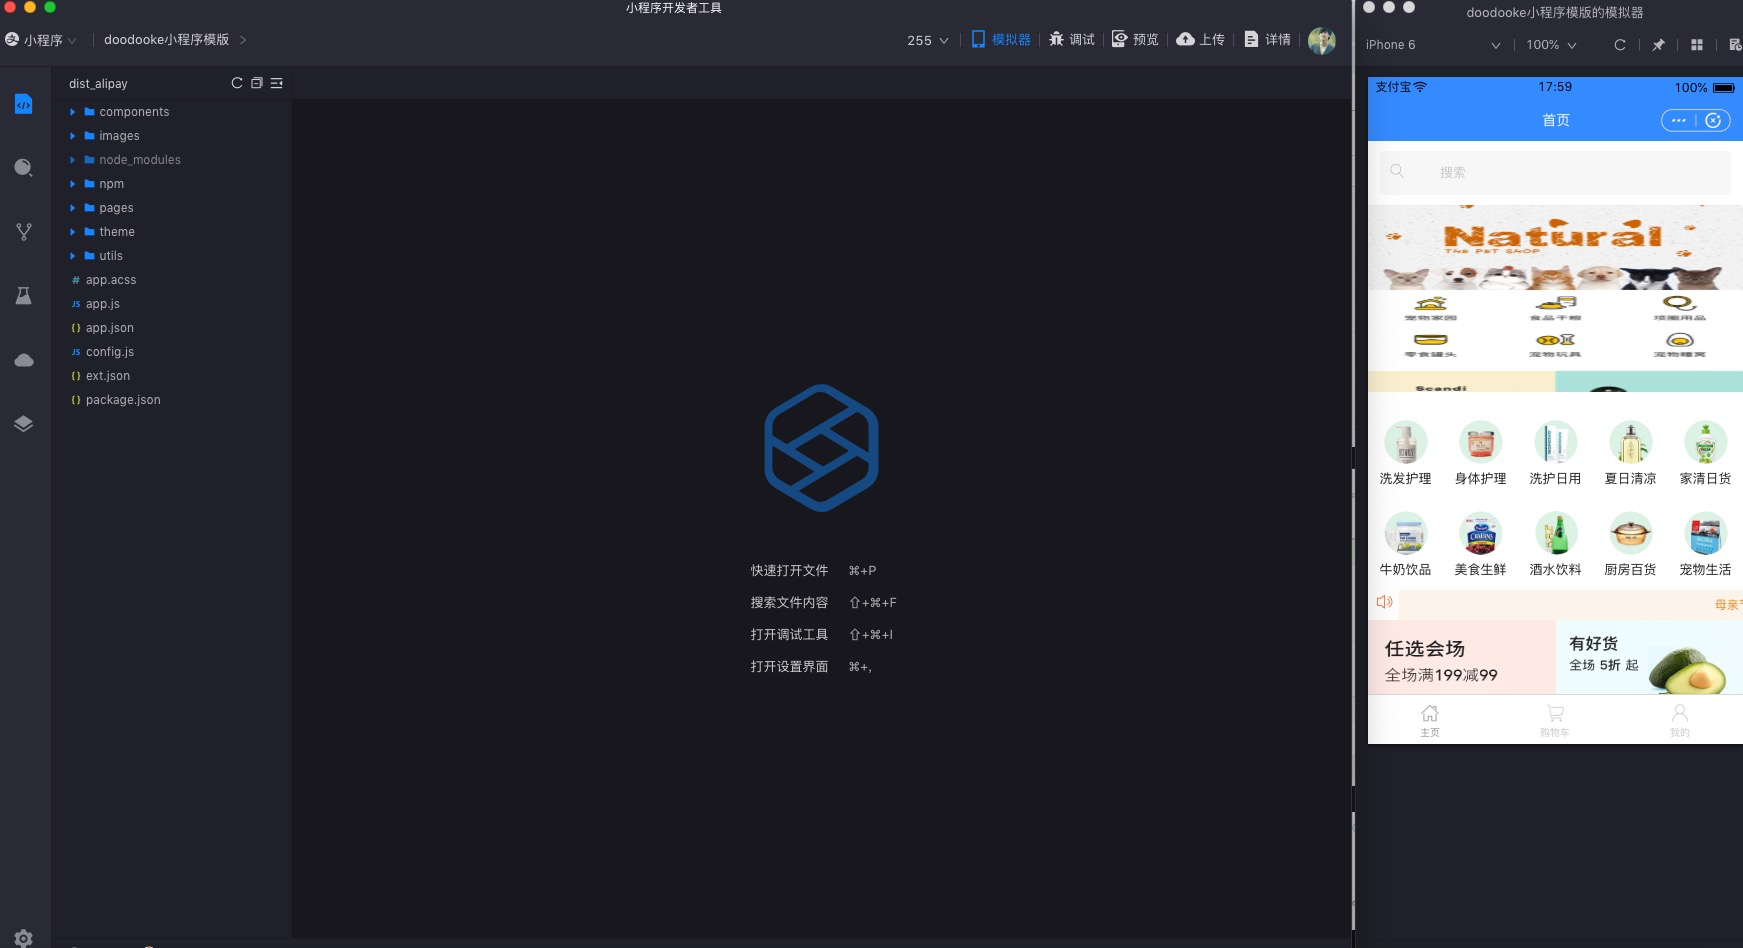This screenshot has height=948, width=1743.
Task: Select the 洗护日用 category icon
Action: pos(1555,442)
